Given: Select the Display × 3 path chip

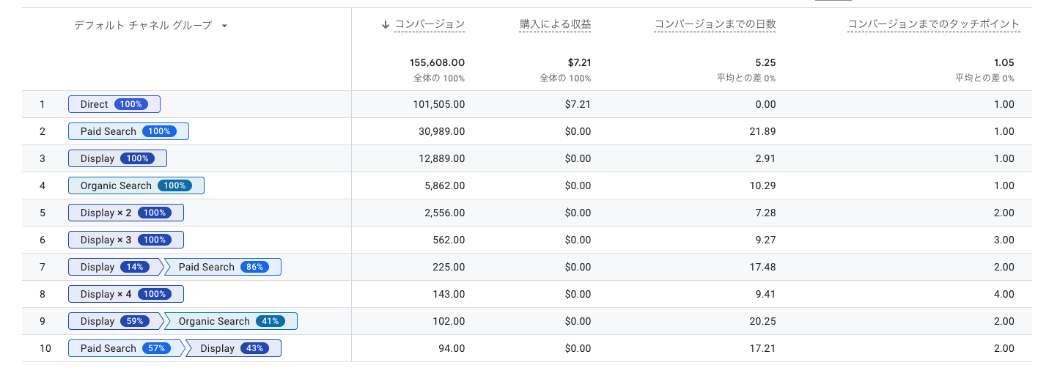Looking at the screenshot, I should coord(125,240).
